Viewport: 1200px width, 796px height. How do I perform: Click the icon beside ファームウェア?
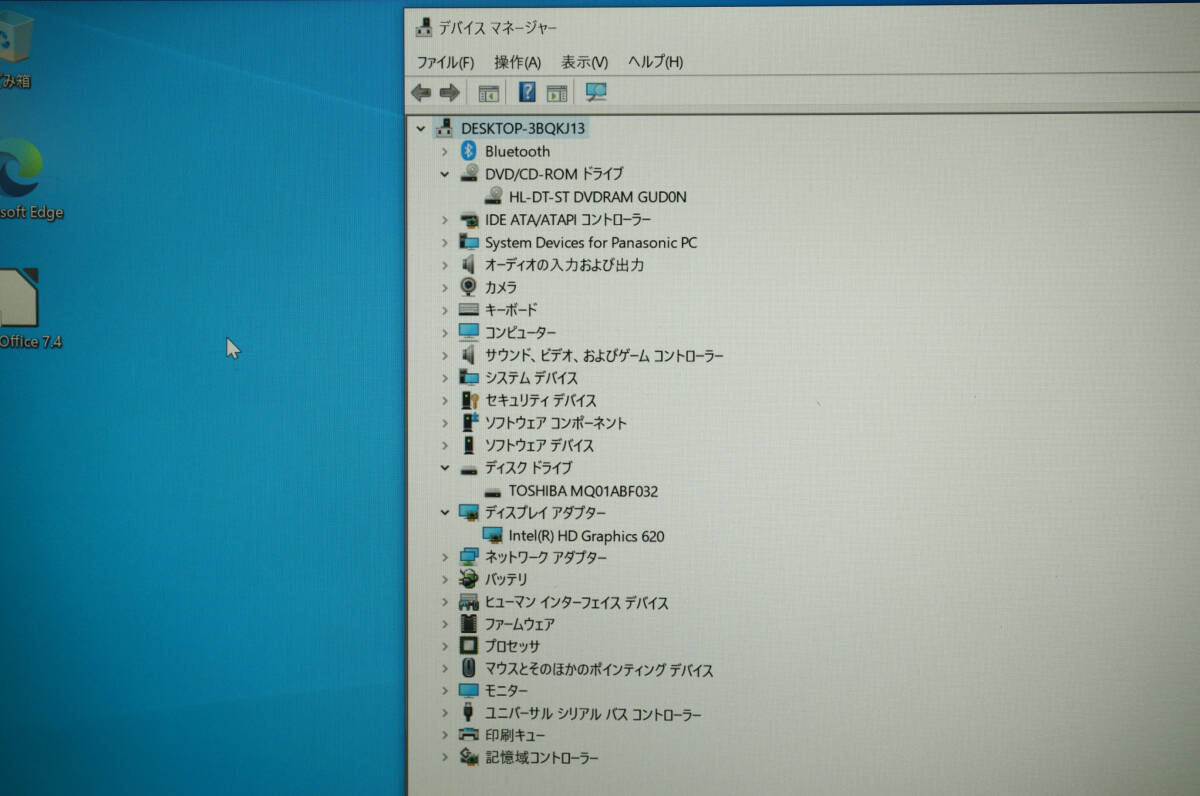click(468, 624)
